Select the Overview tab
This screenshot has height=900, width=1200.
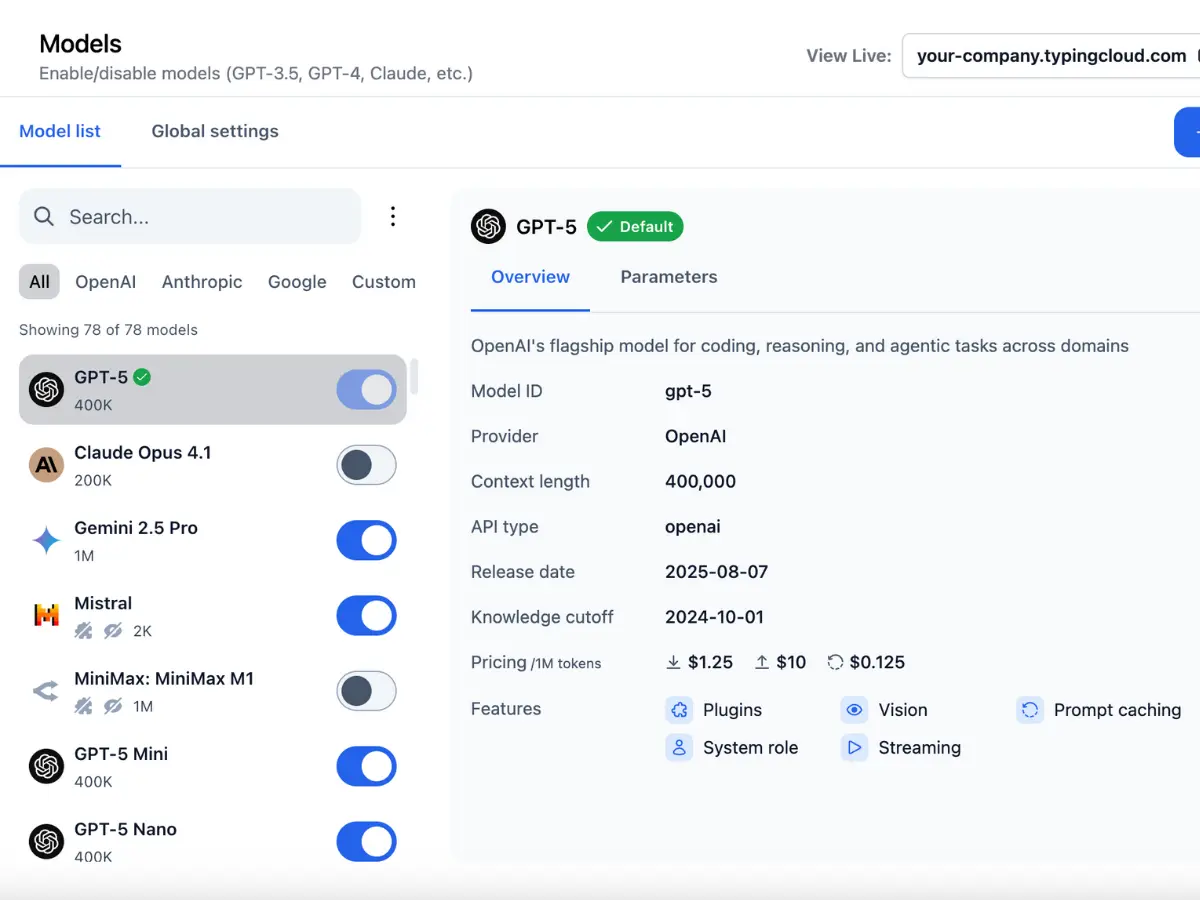coord(530,277)
